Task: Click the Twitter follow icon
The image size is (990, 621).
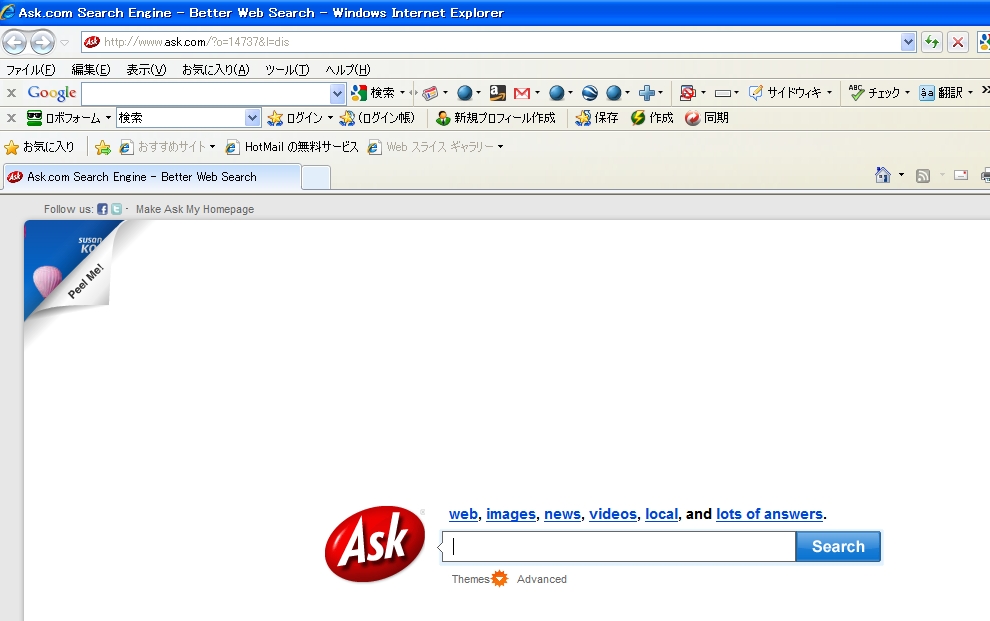Action: (116, 209)
